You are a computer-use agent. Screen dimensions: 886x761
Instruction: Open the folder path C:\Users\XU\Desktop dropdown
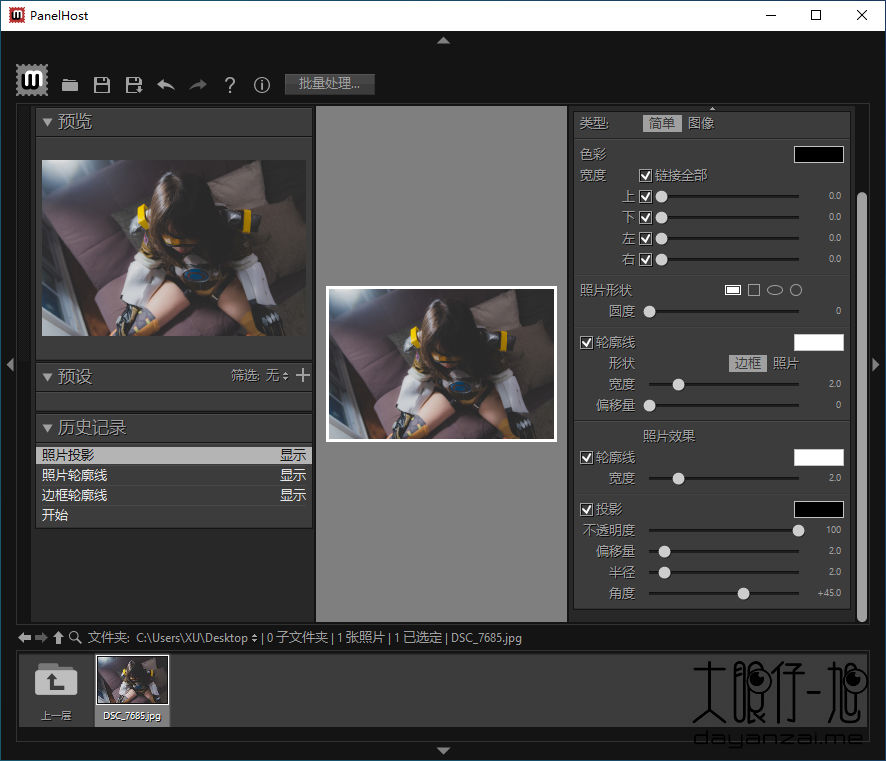tap(197, 638)
